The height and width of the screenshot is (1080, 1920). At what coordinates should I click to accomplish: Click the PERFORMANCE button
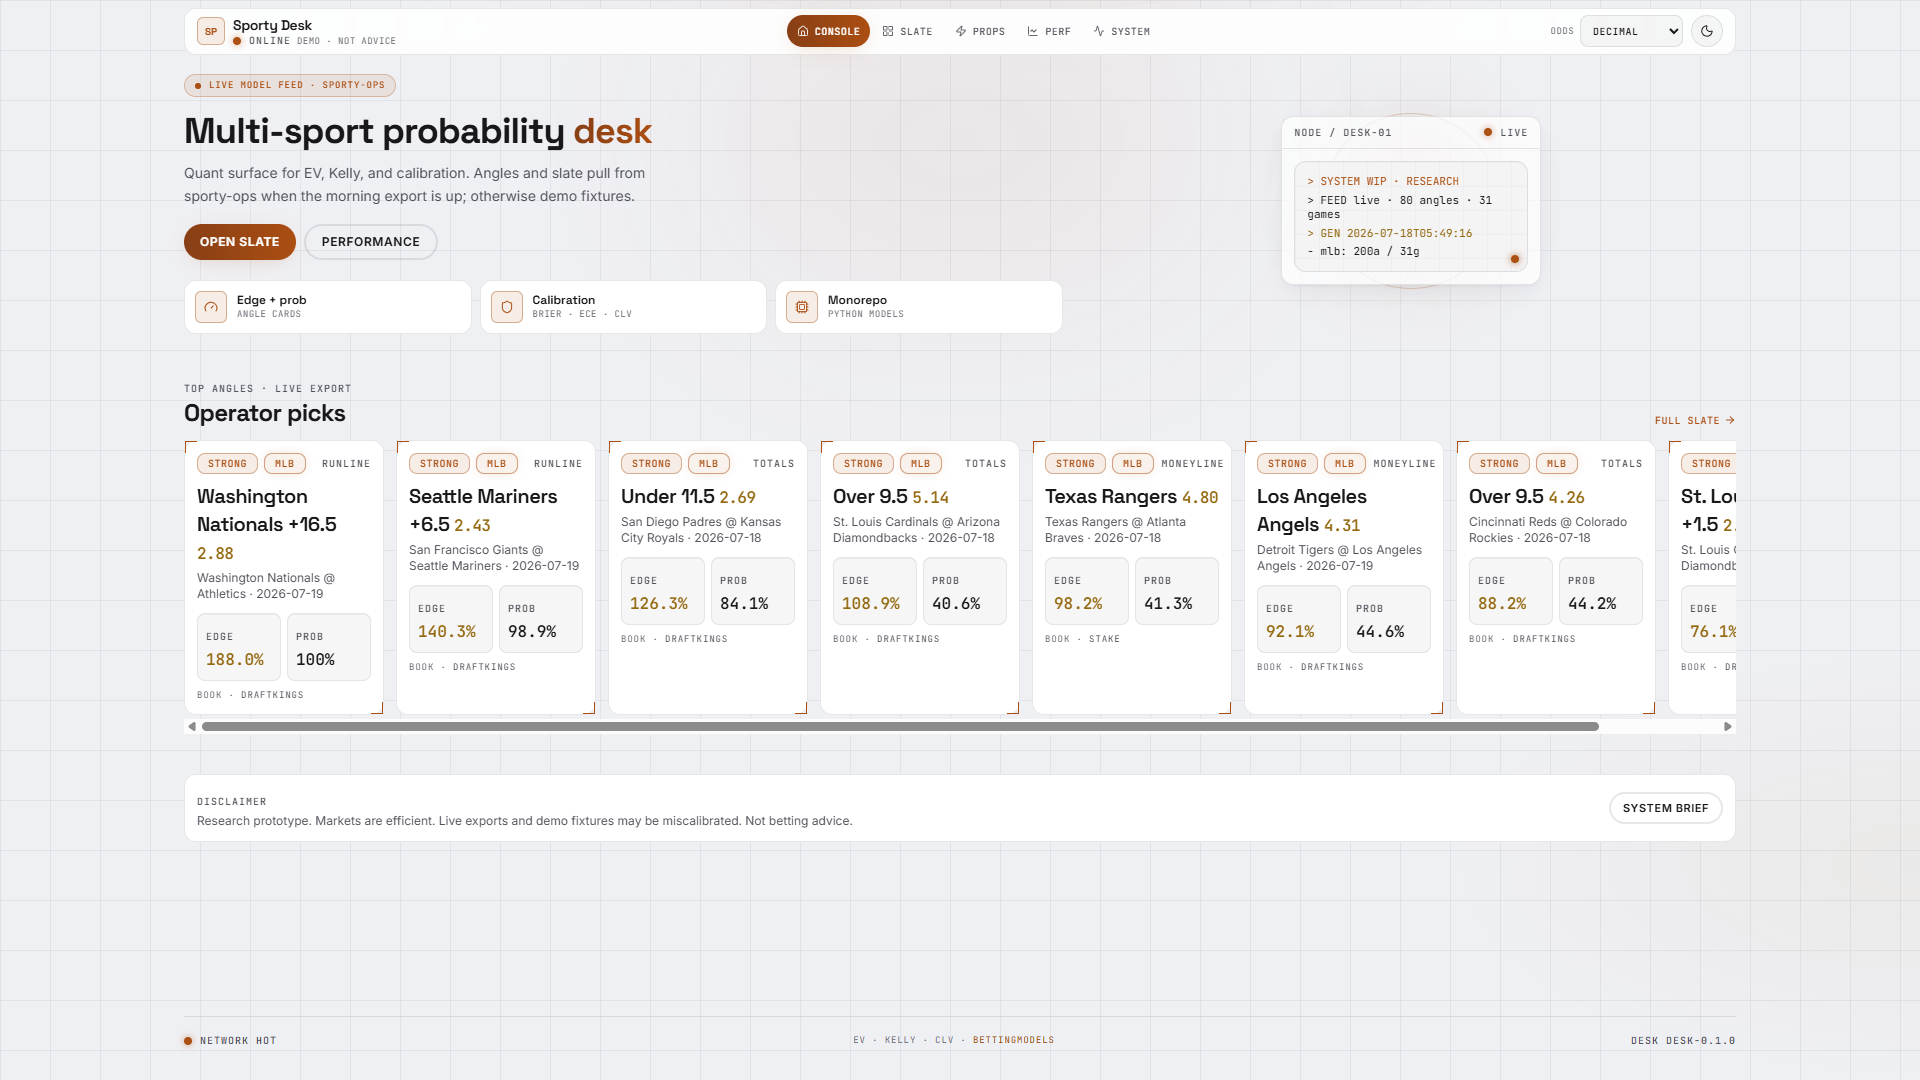tap(371, 242)
